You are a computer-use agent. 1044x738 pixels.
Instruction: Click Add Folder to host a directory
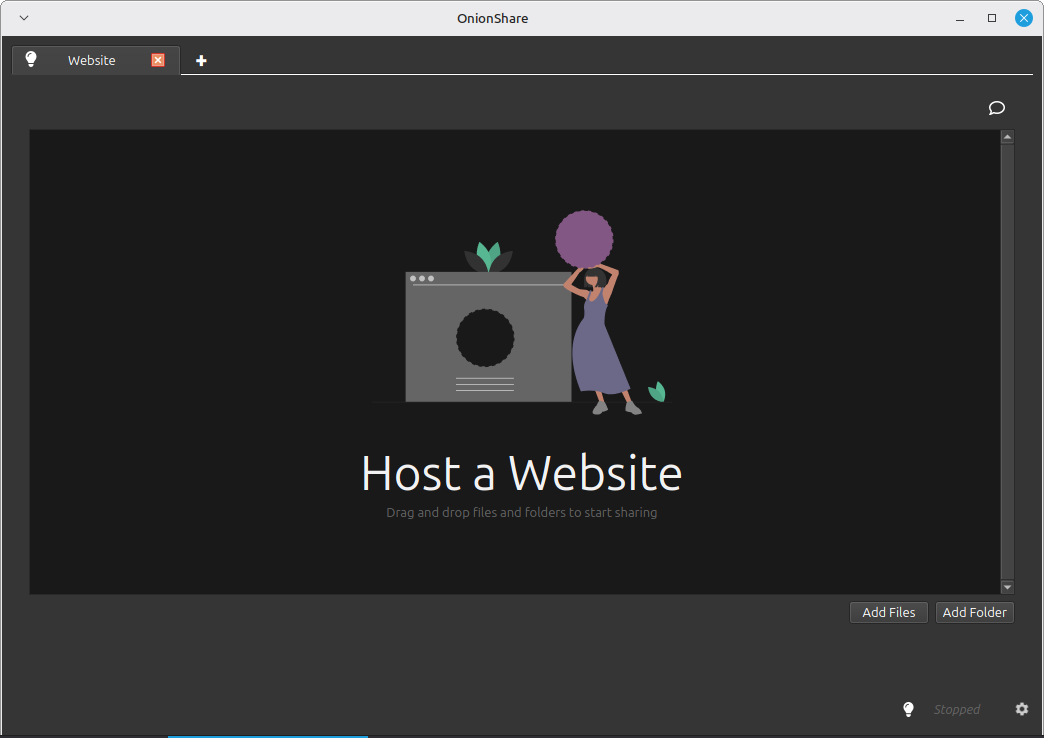pyautogui.click(x=974, y=612)
